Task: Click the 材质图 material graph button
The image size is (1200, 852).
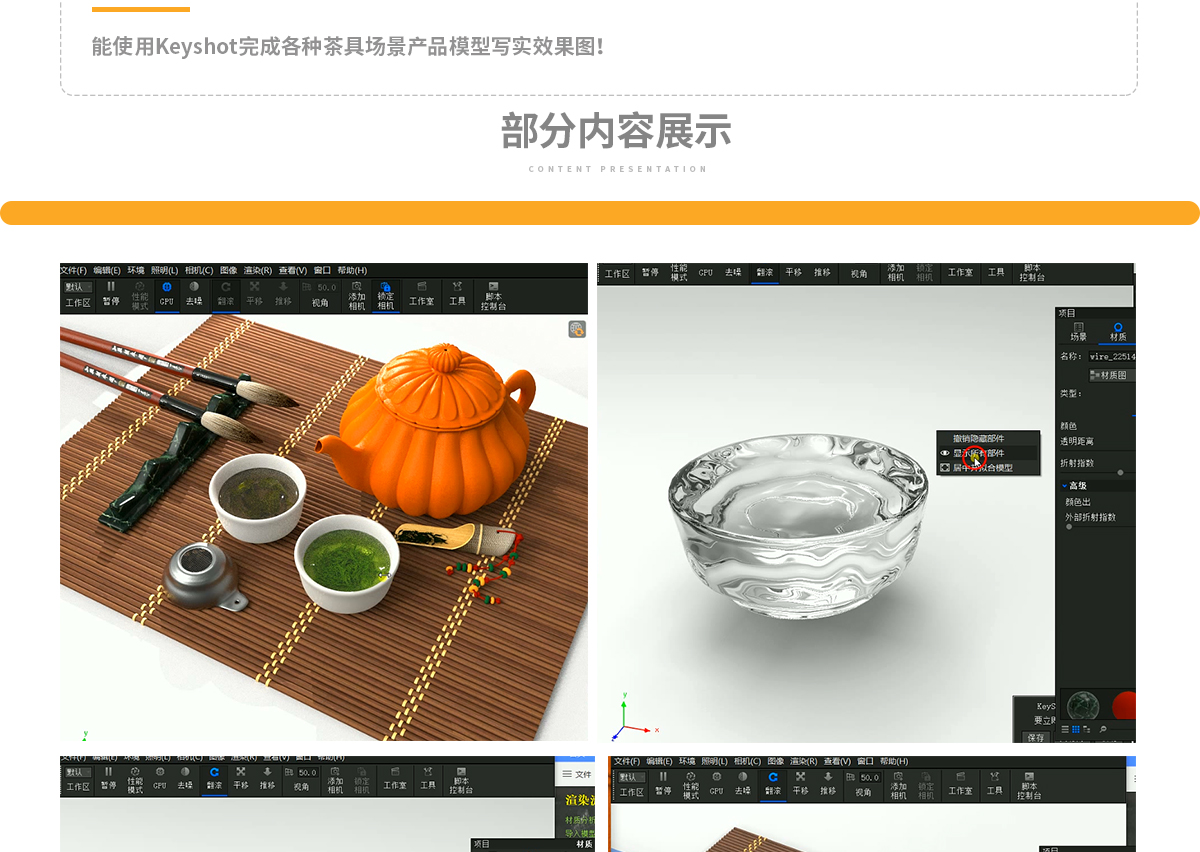Action: 1110,375
